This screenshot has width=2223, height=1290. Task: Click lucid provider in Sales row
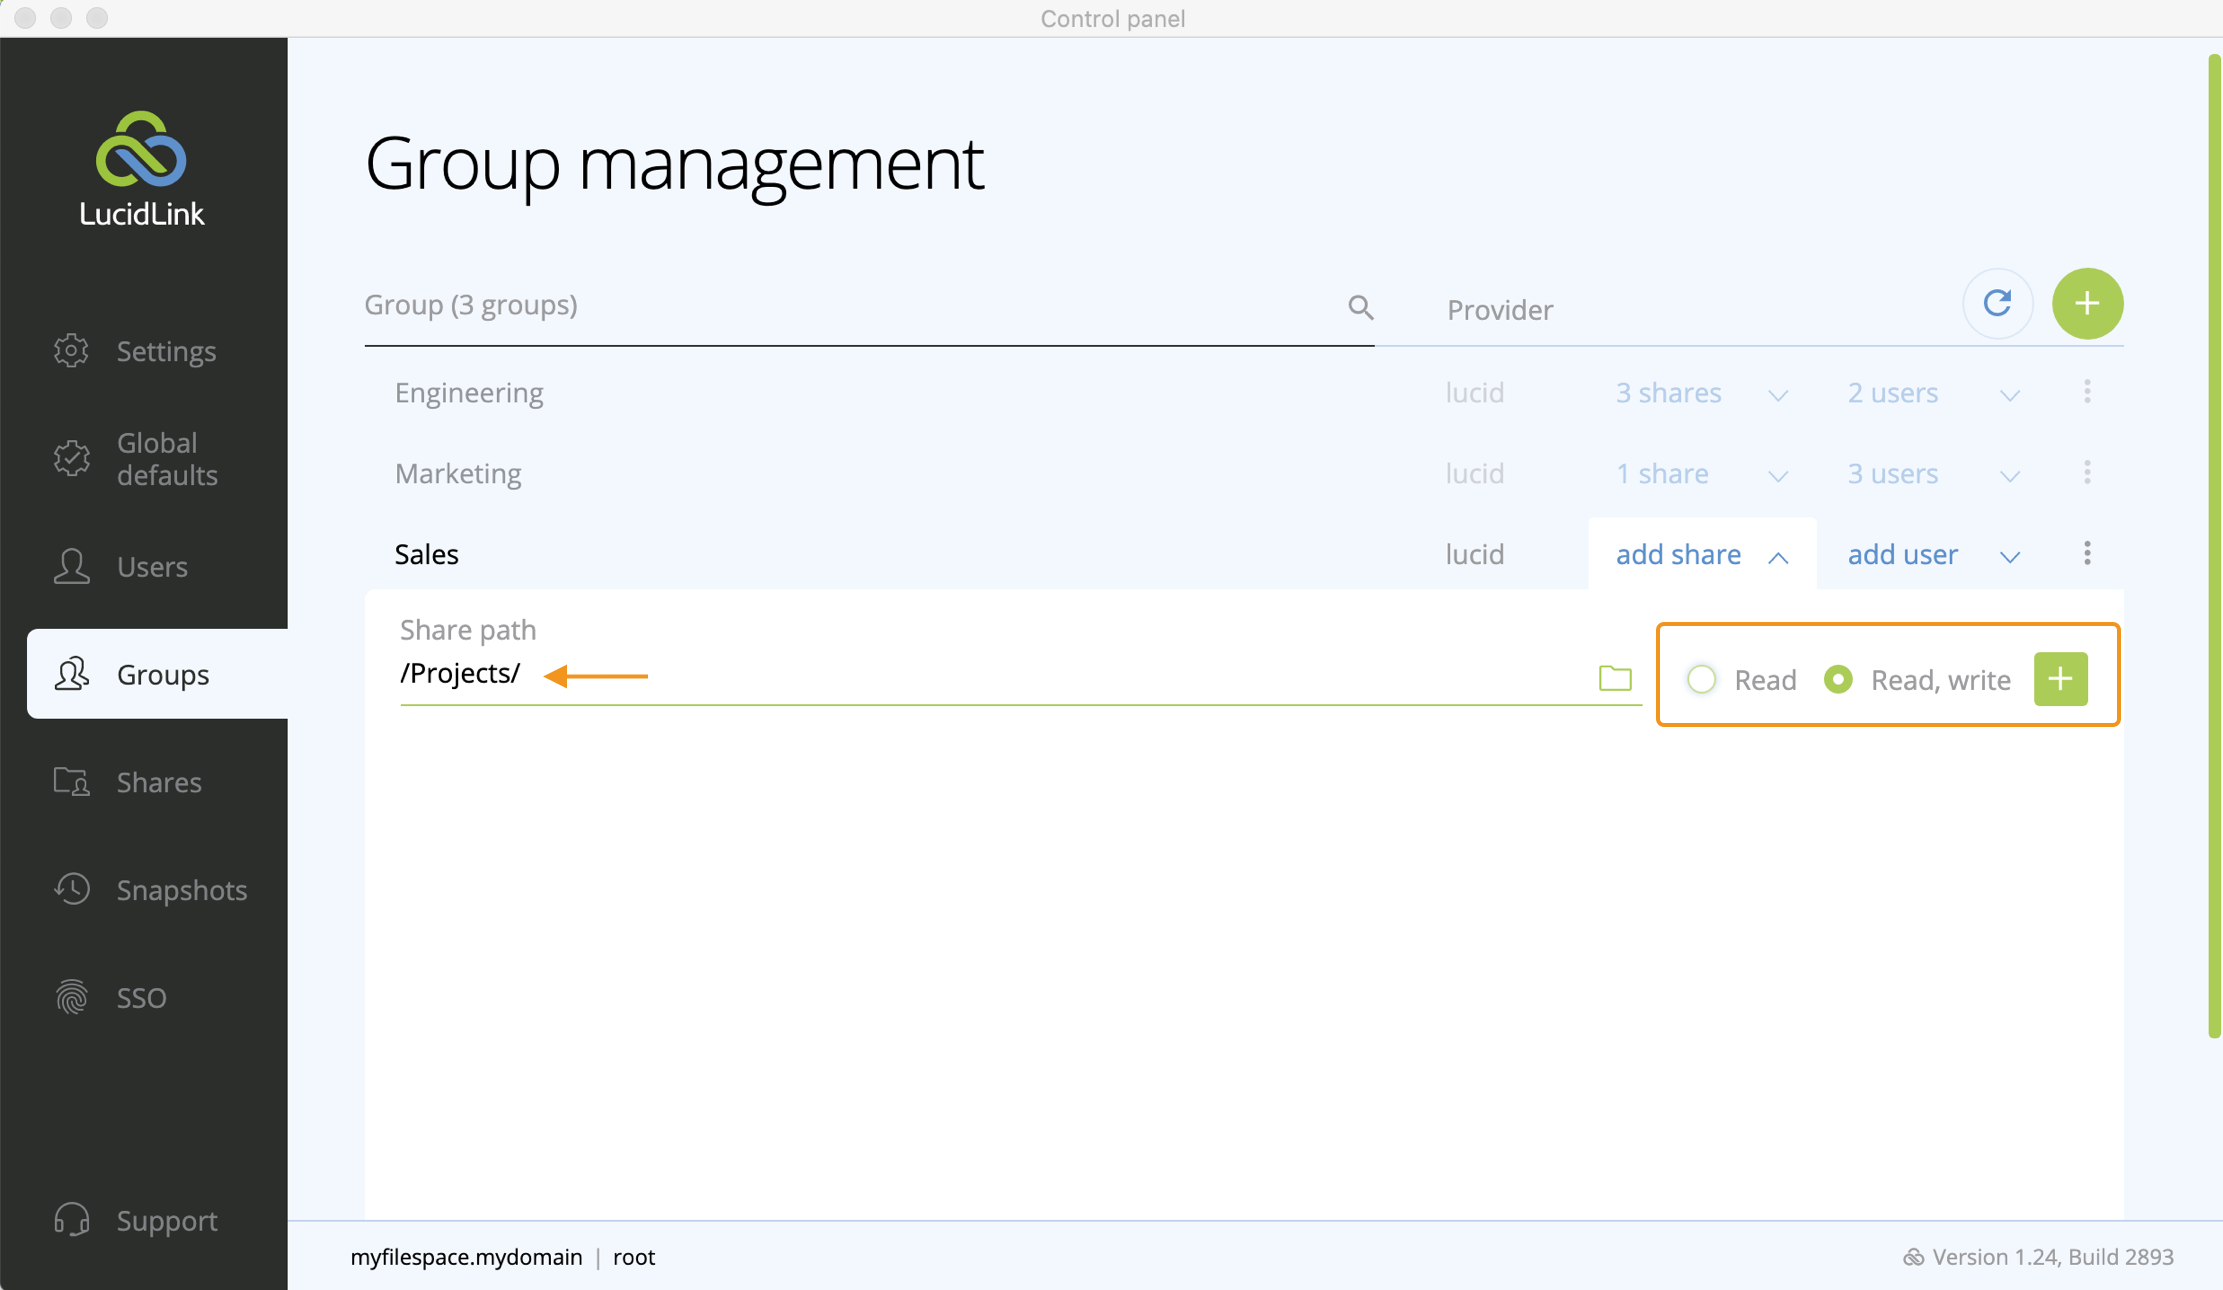pos(1475,554)
